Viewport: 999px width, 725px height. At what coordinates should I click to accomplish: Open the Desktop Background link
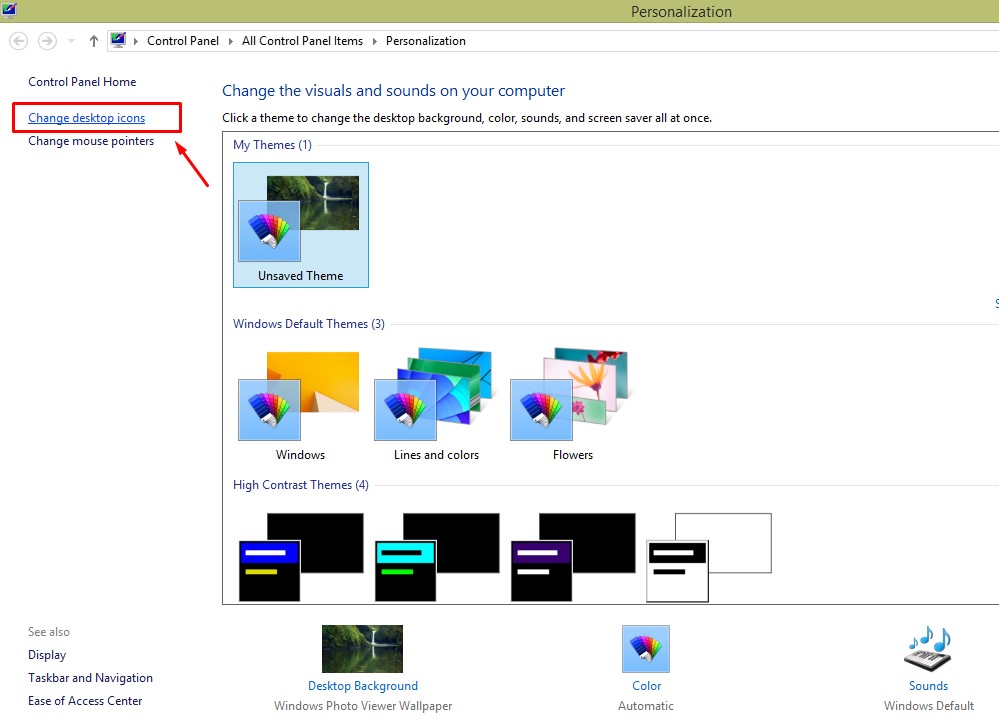[363, 686]
